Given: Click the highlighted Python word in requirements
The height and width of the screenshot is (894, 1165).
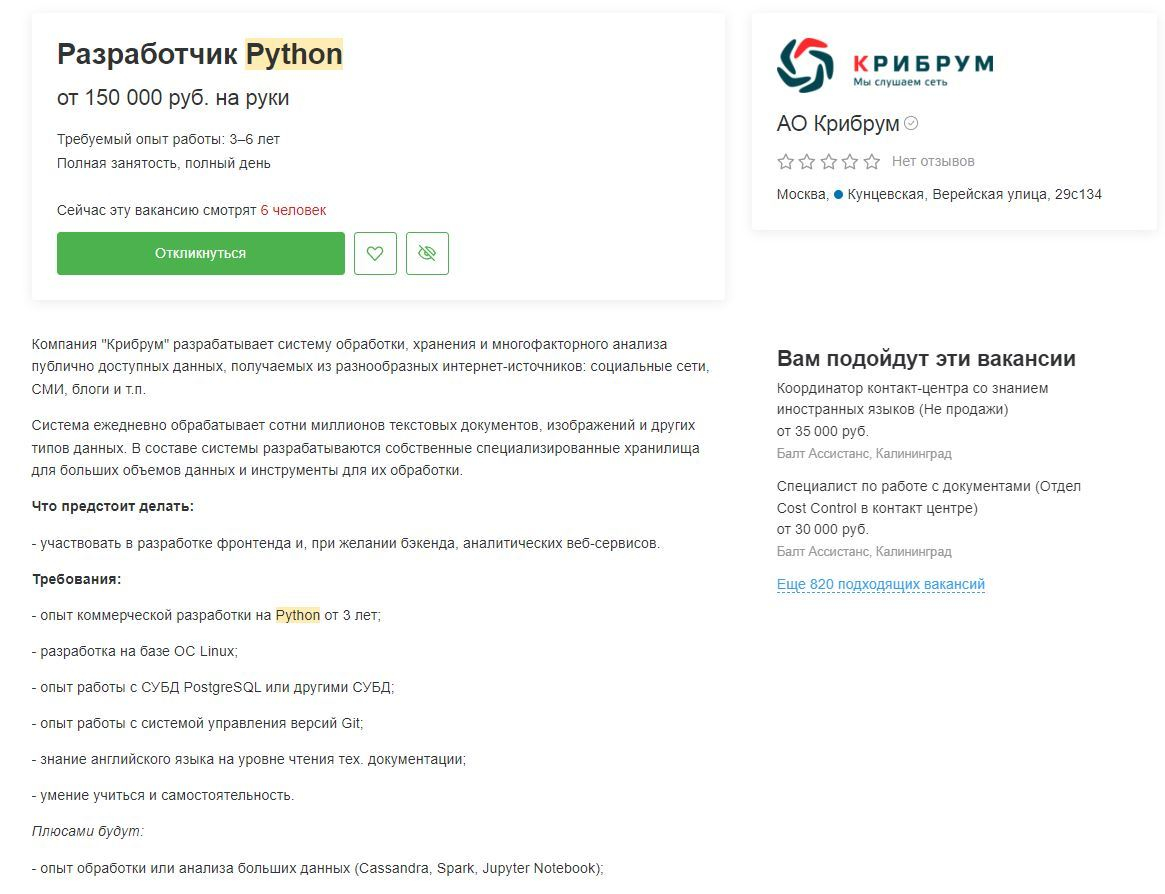Looking at the screenshot, I should coord(298,615).
